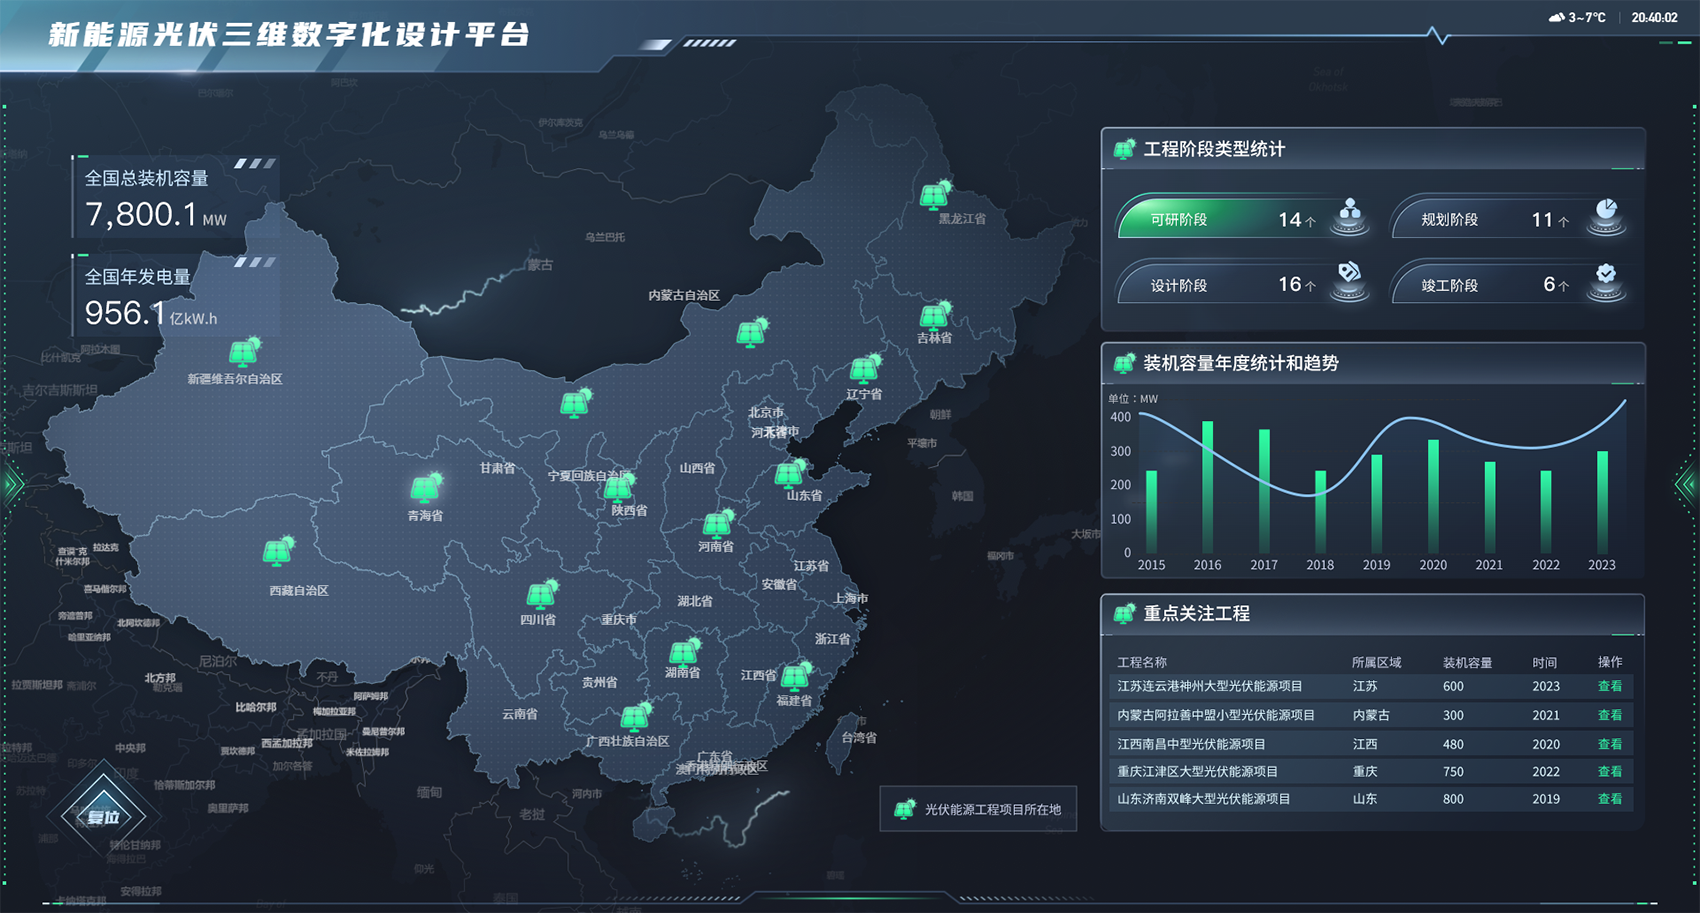Image resolution: width=1700 pixels, height=913 pixels.
Task: Open 查看 link for 重庆江津区 project
Action: click(1609, 772)
